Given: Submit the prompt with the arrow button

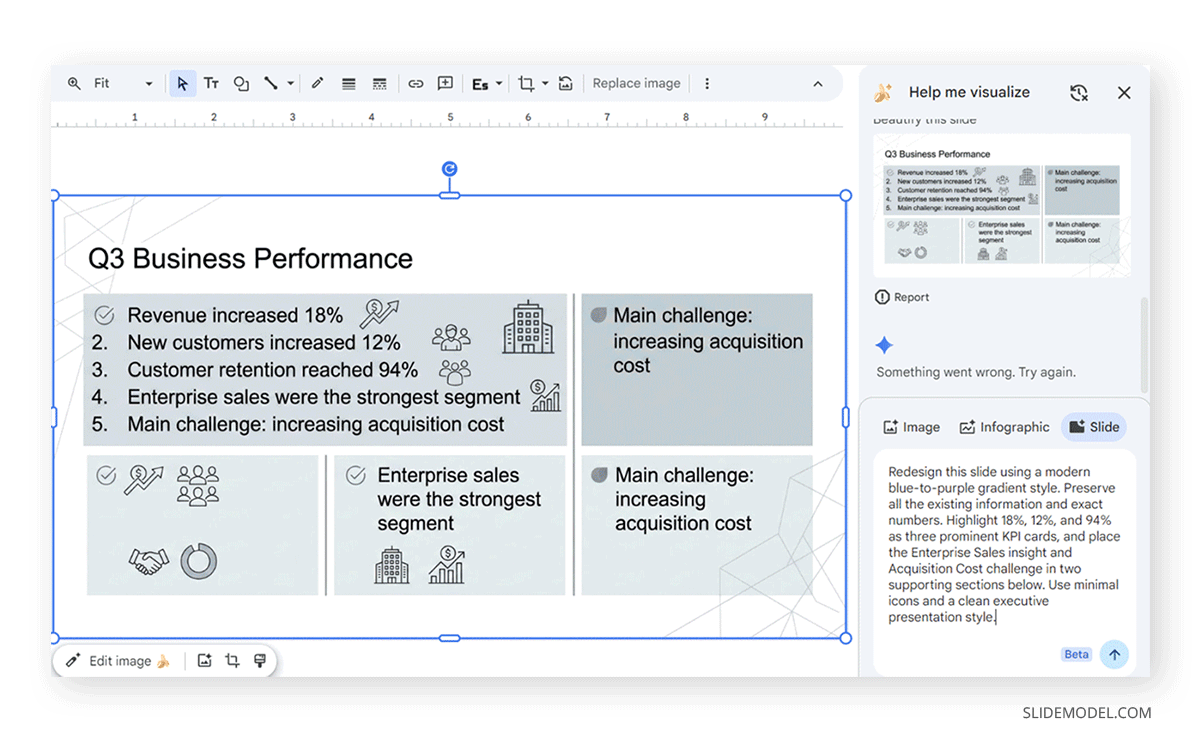Looking at the screenshot, I should tap(1114, 655).
